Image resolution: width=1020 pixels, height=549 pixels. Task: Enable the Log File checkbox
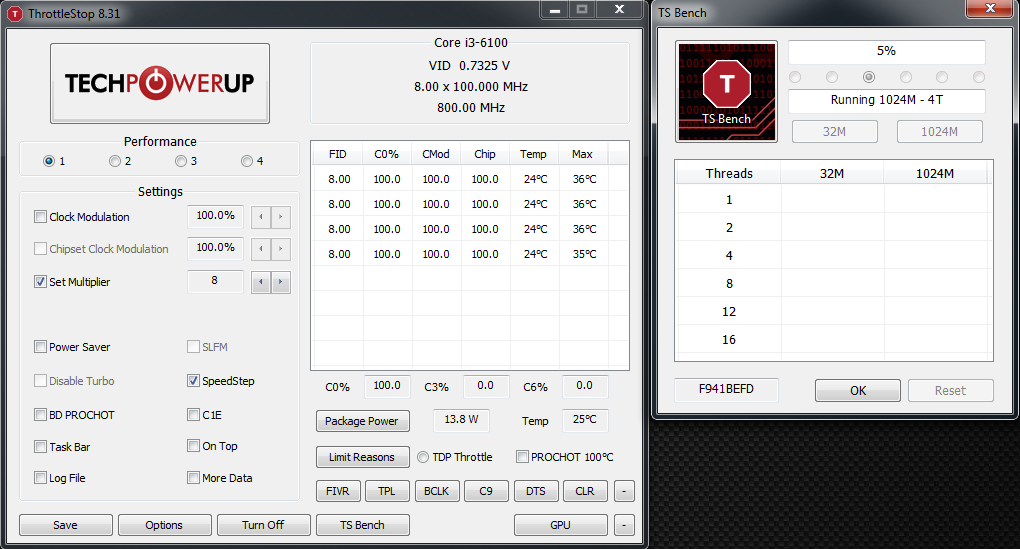[x=40, y=477]
